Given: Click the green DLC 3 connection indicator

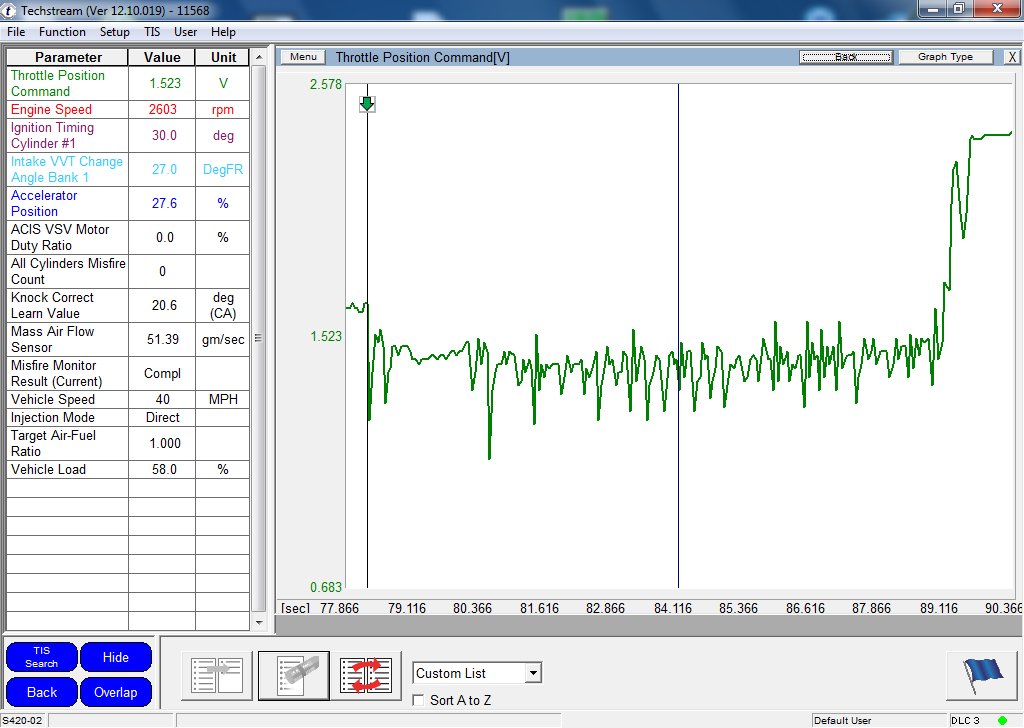Looking at the screenshot, I should click(x=1002, y=720).
